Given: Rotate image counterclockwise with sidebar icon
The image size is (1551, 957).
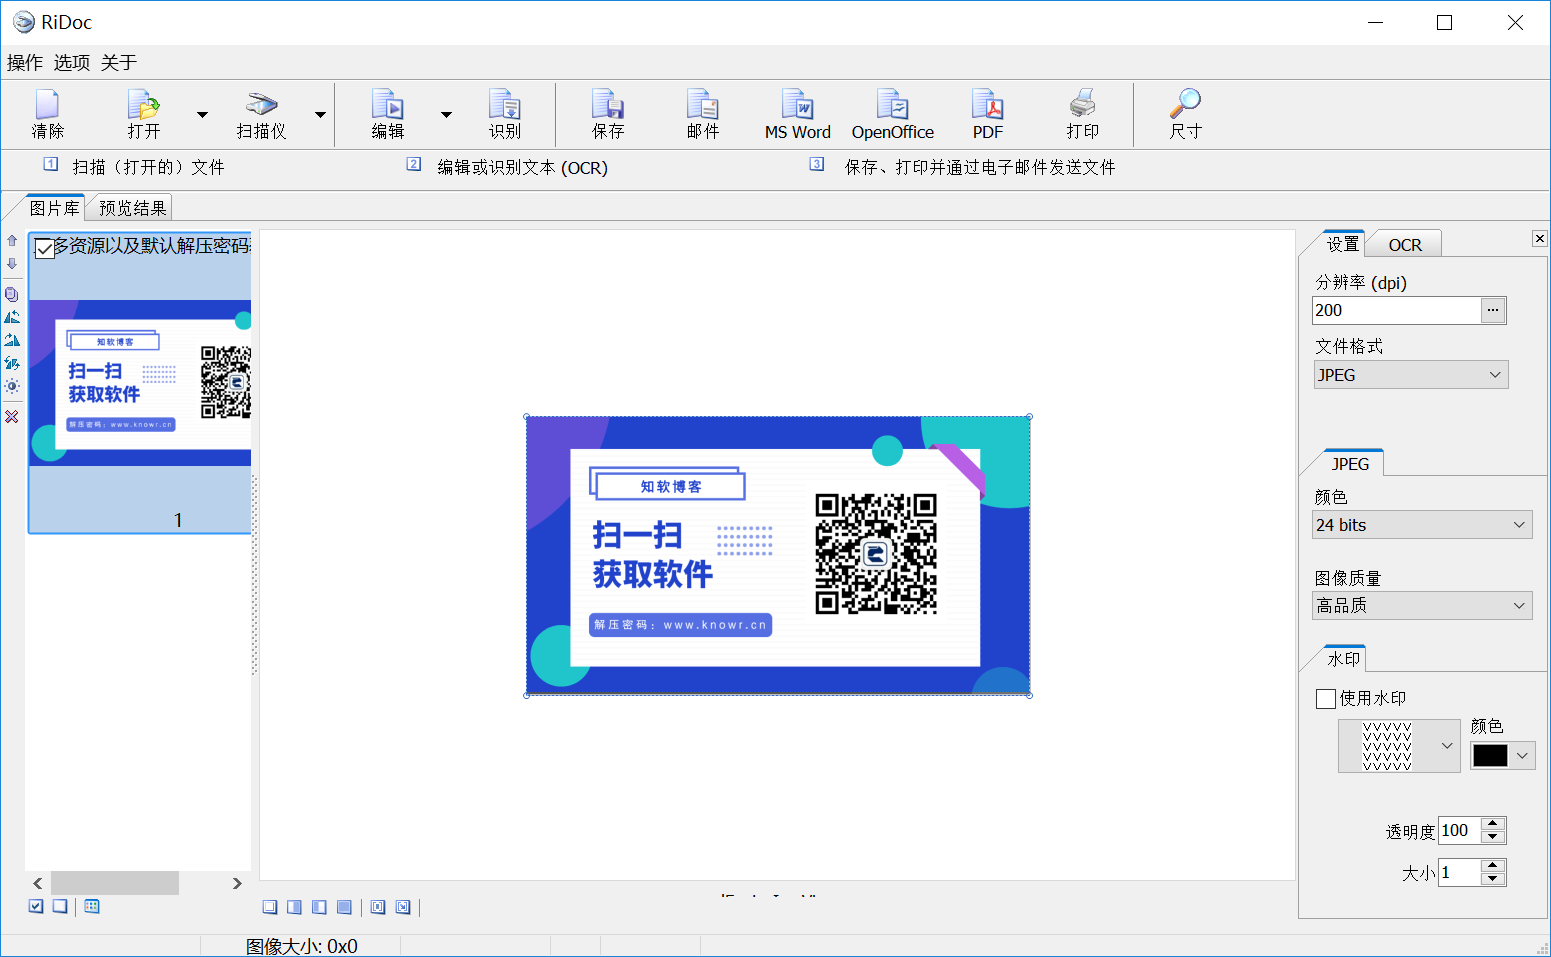Looking at the screenshot, I should 12,317.
